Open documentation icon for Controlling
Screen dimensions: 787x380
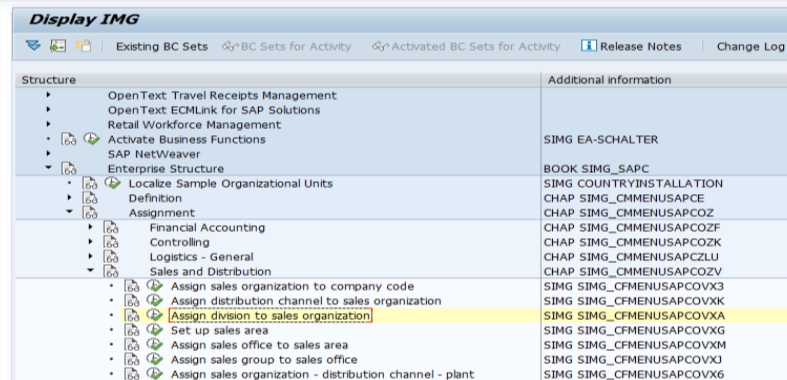[x=111, y=242]
